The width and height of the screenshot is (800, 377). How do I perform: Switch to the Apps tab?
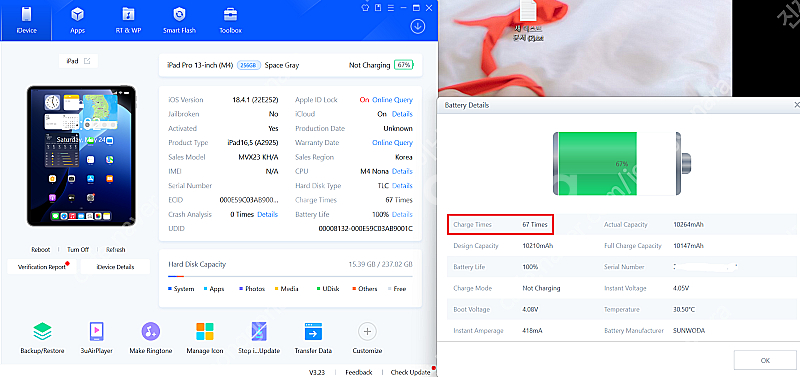coord(78,20)
